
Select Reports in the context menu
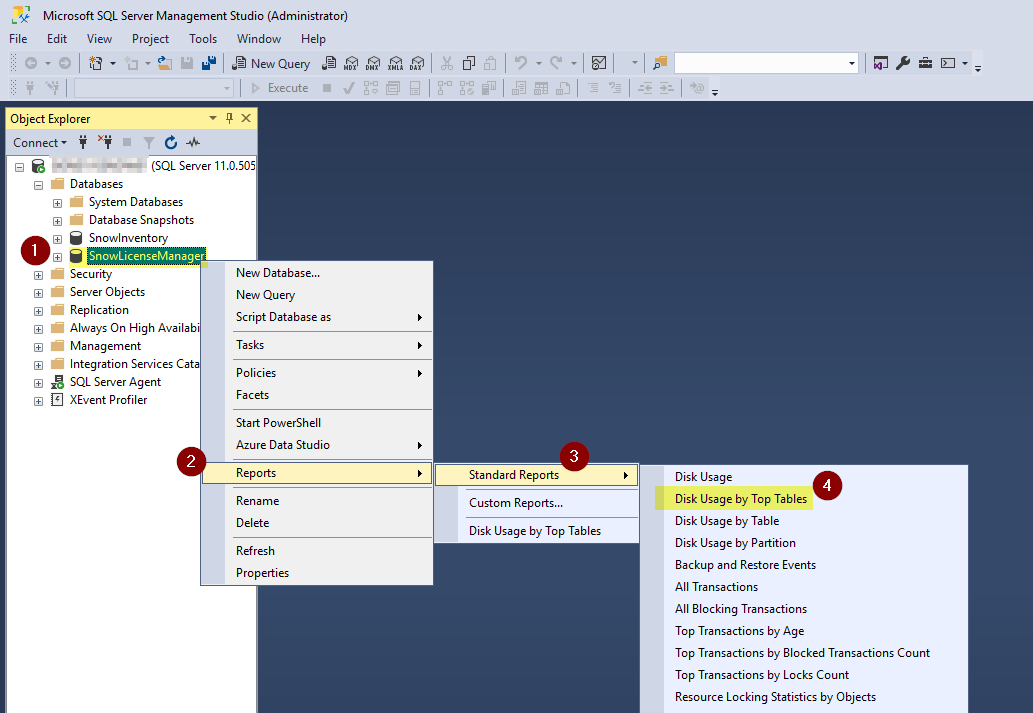317,473
